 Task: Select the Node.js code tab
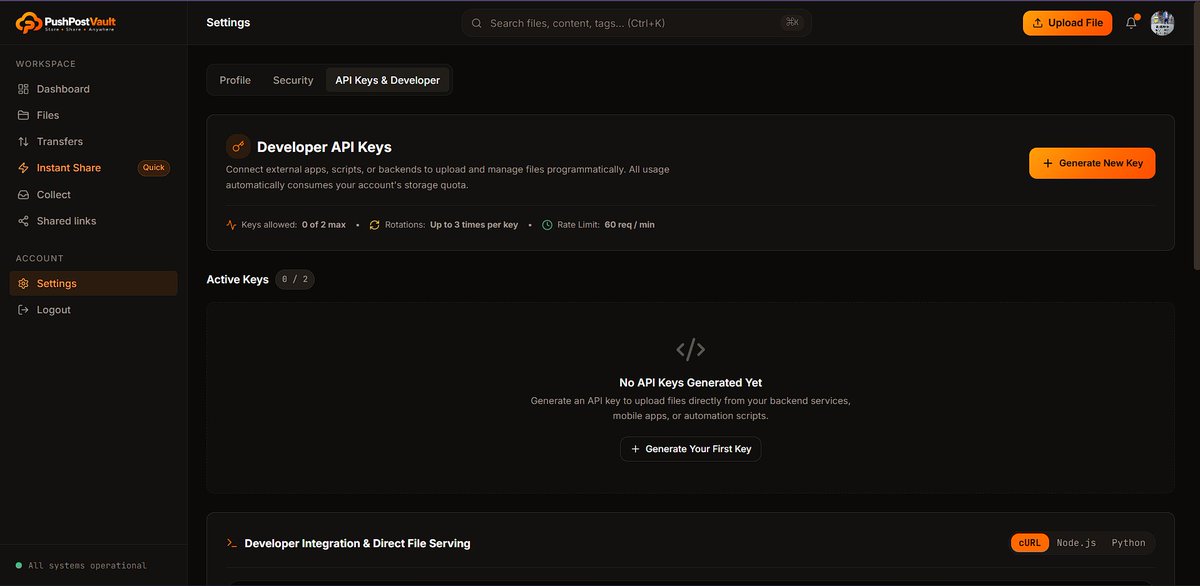coord(1076,543)
